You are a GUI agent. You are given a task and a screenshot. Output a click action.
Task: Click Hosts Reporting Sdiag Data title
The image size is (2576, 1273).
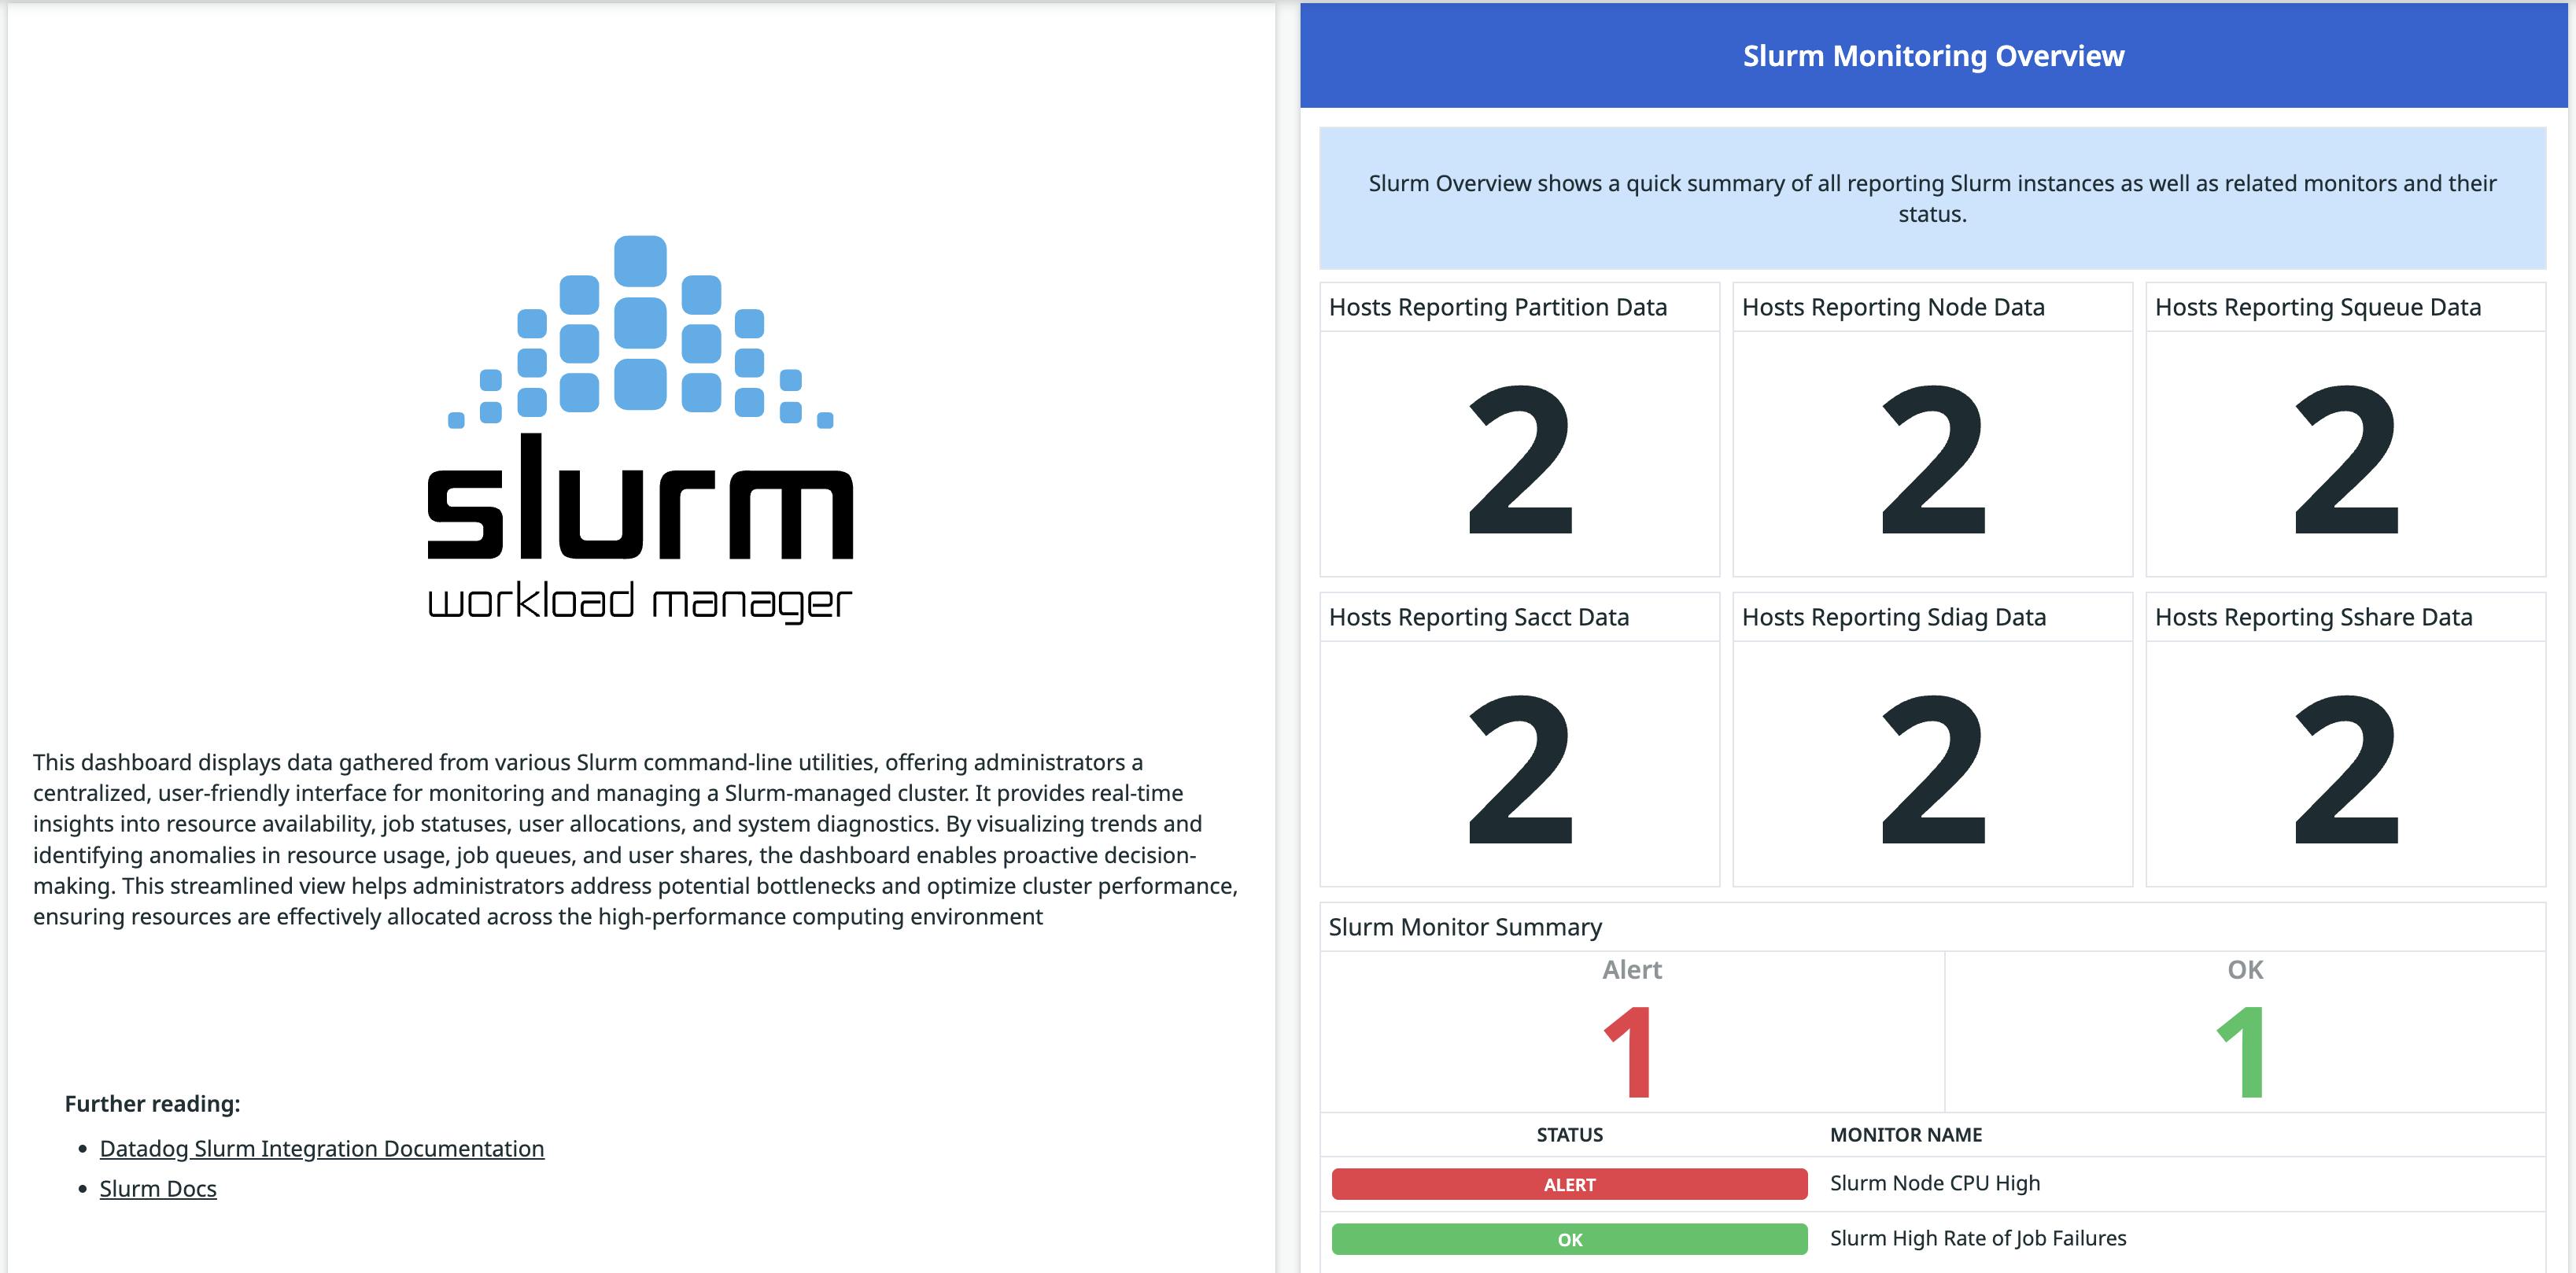click(1893, 617)
